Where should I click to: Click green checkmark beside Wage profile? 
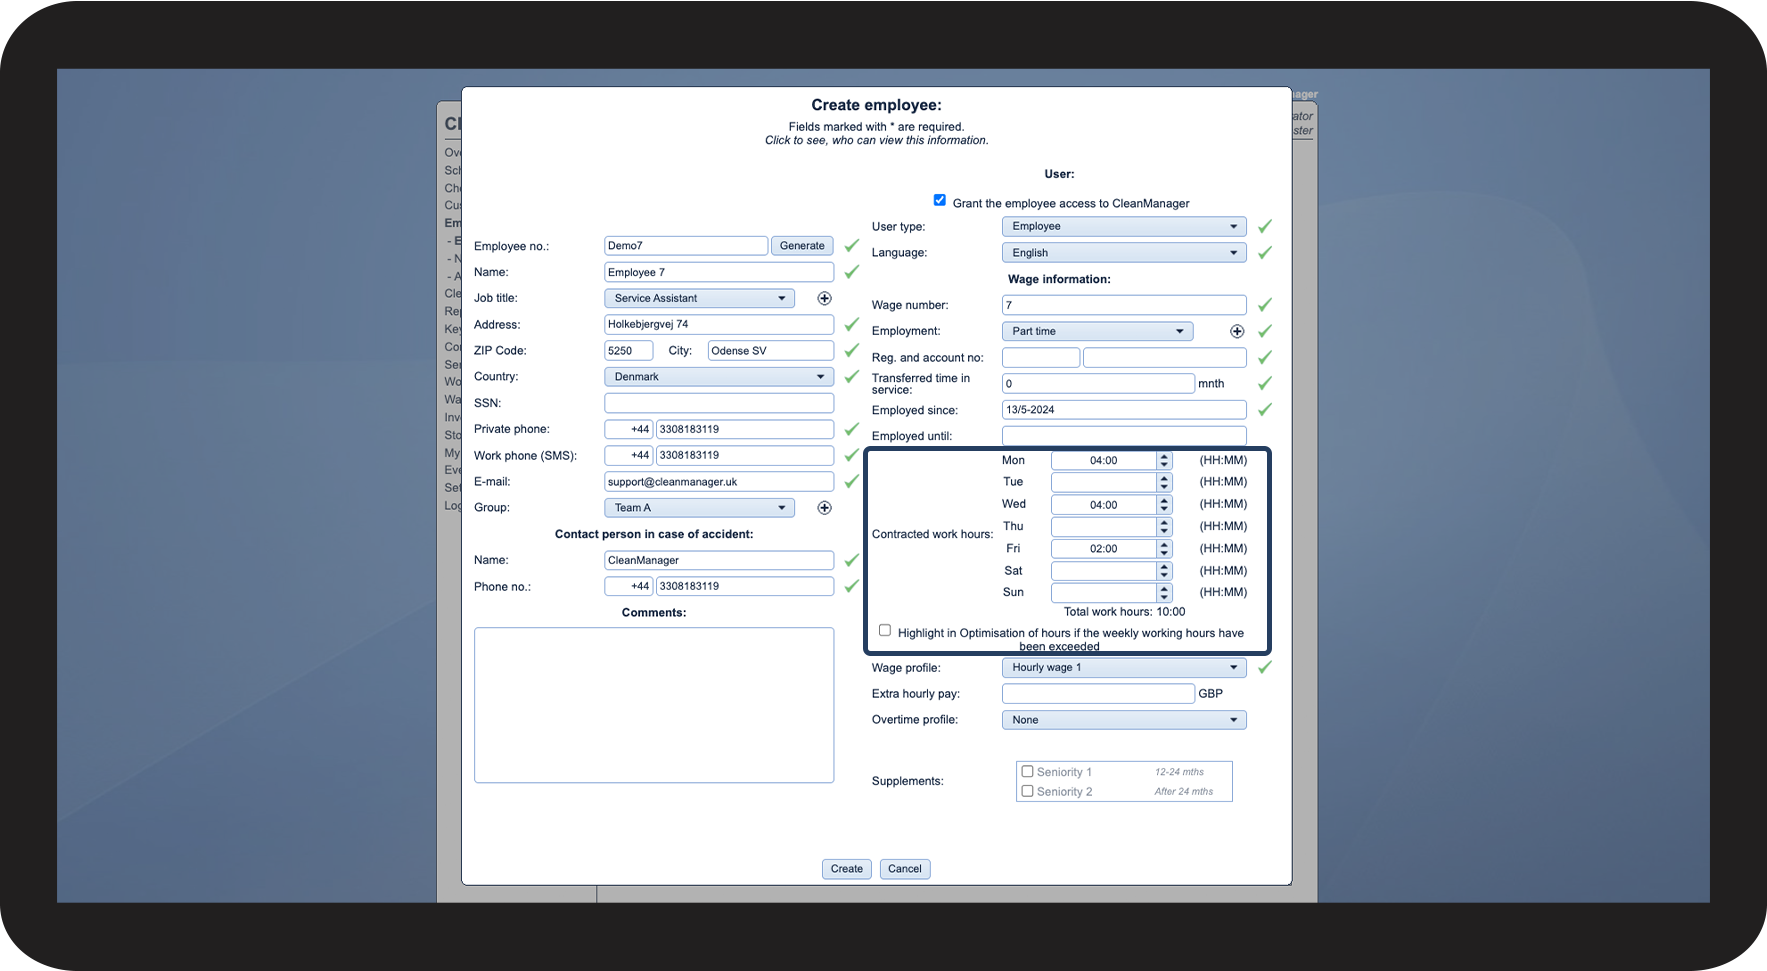[x=1265, y=667]
